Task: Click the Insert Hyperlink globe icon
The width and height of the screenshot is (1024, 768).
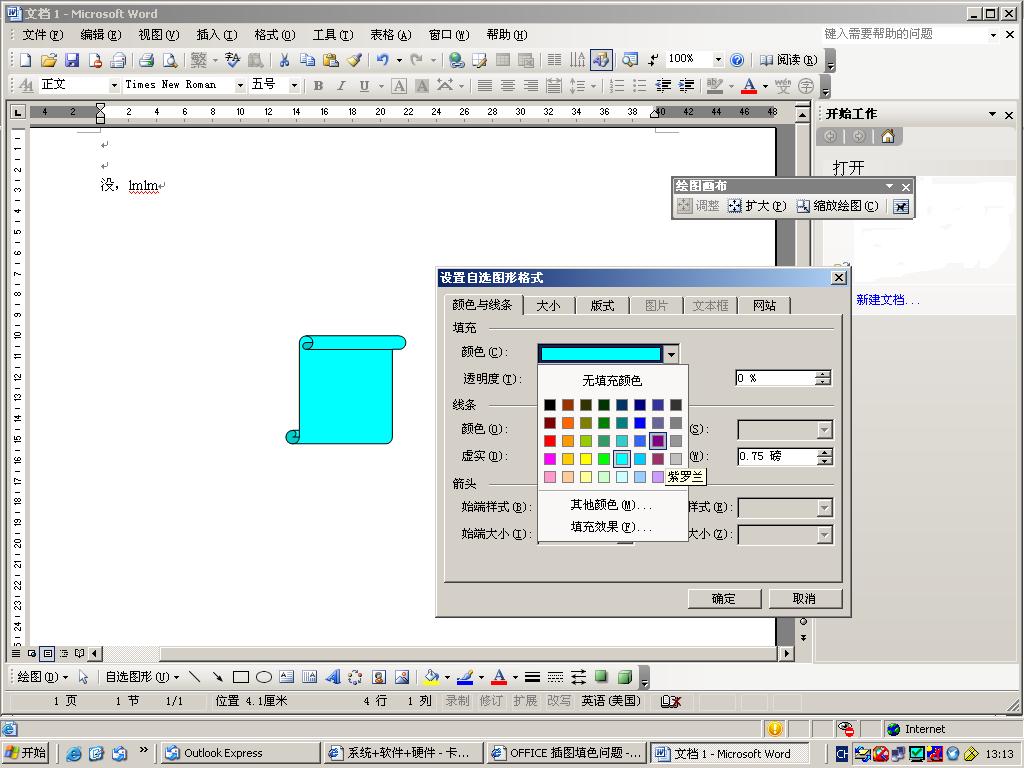Action: (456, 60)
